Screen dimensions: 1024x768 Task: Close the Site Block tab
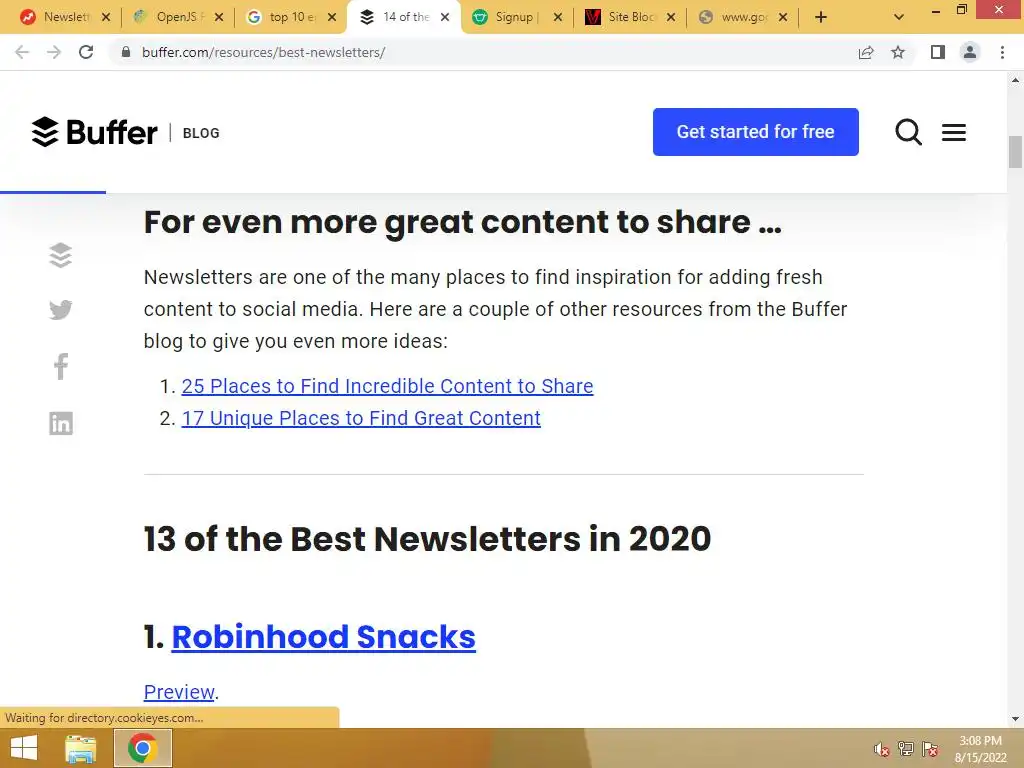coord(671,18)
